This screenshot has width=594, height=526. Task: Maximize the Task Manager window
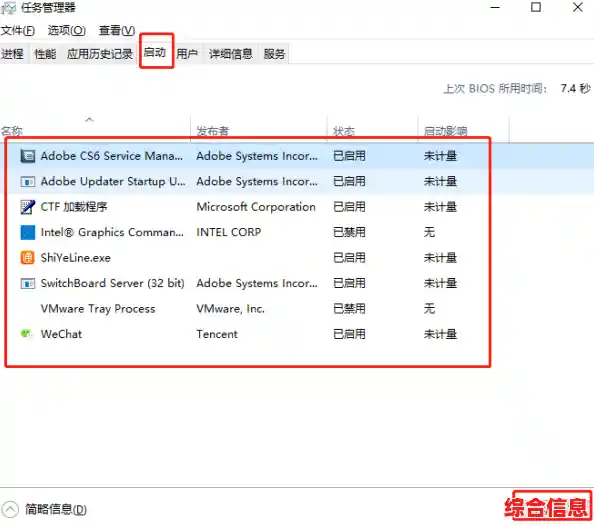tap(536, 7)
